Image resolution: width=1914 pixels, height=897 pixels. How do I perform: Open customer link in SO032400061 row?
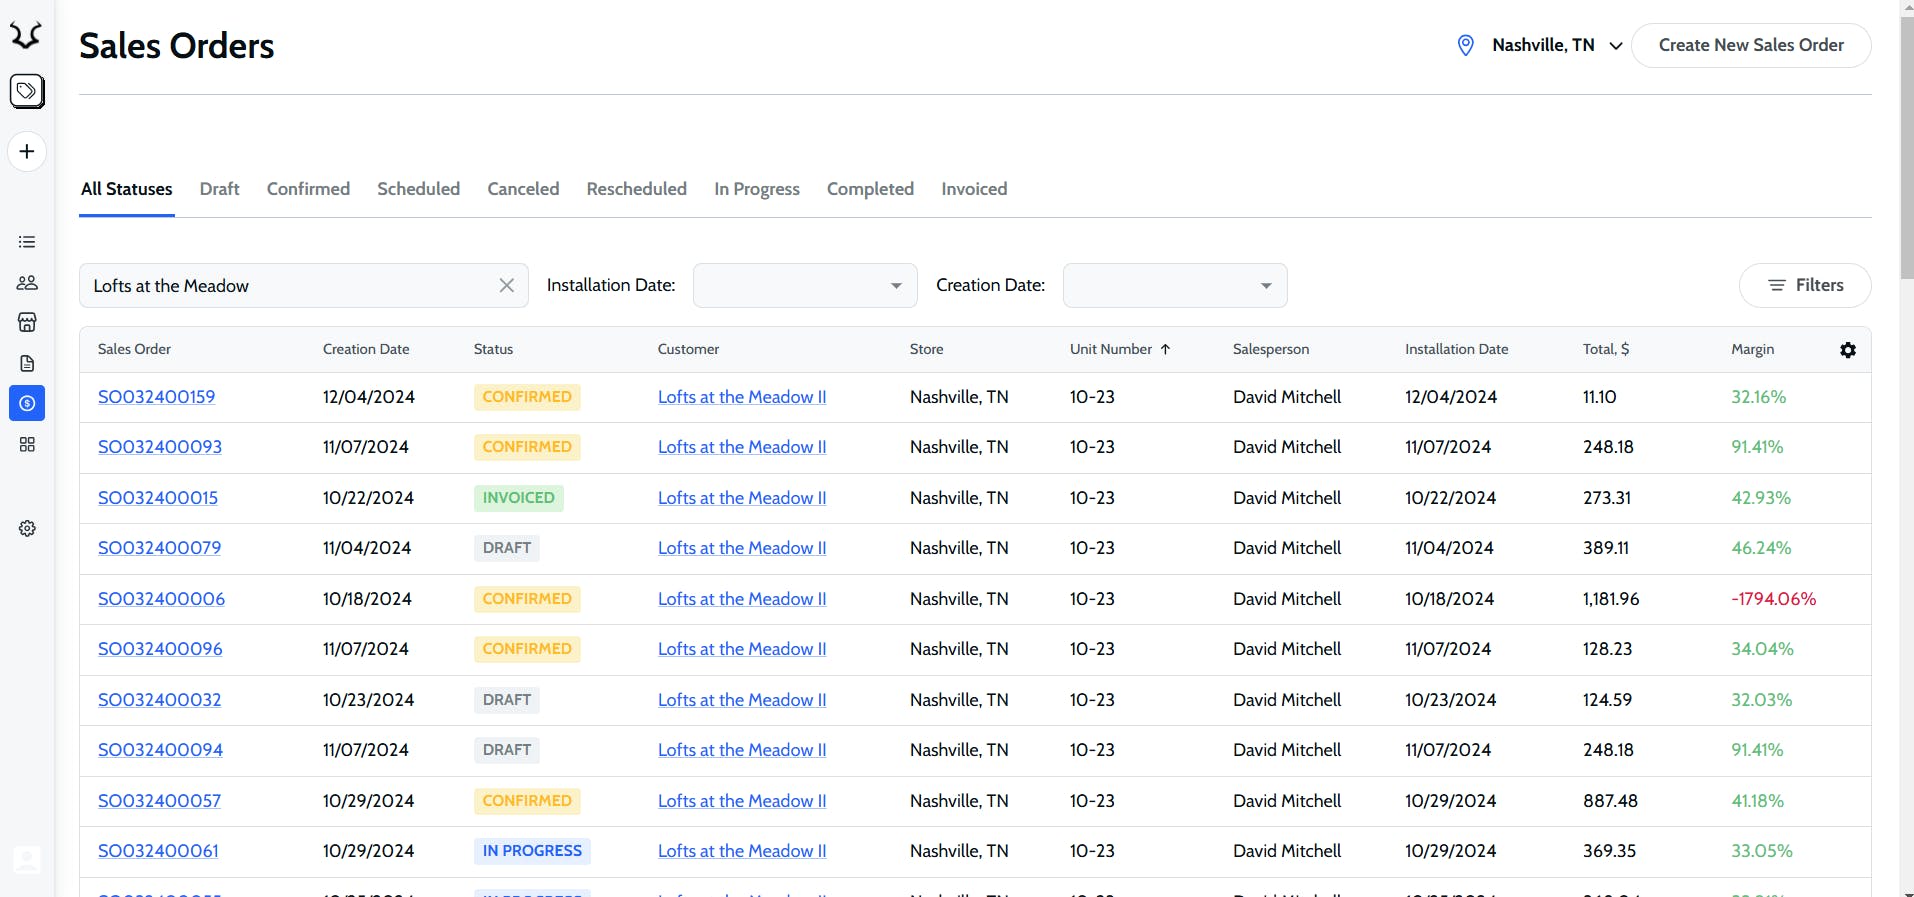[x=742, y=851]
